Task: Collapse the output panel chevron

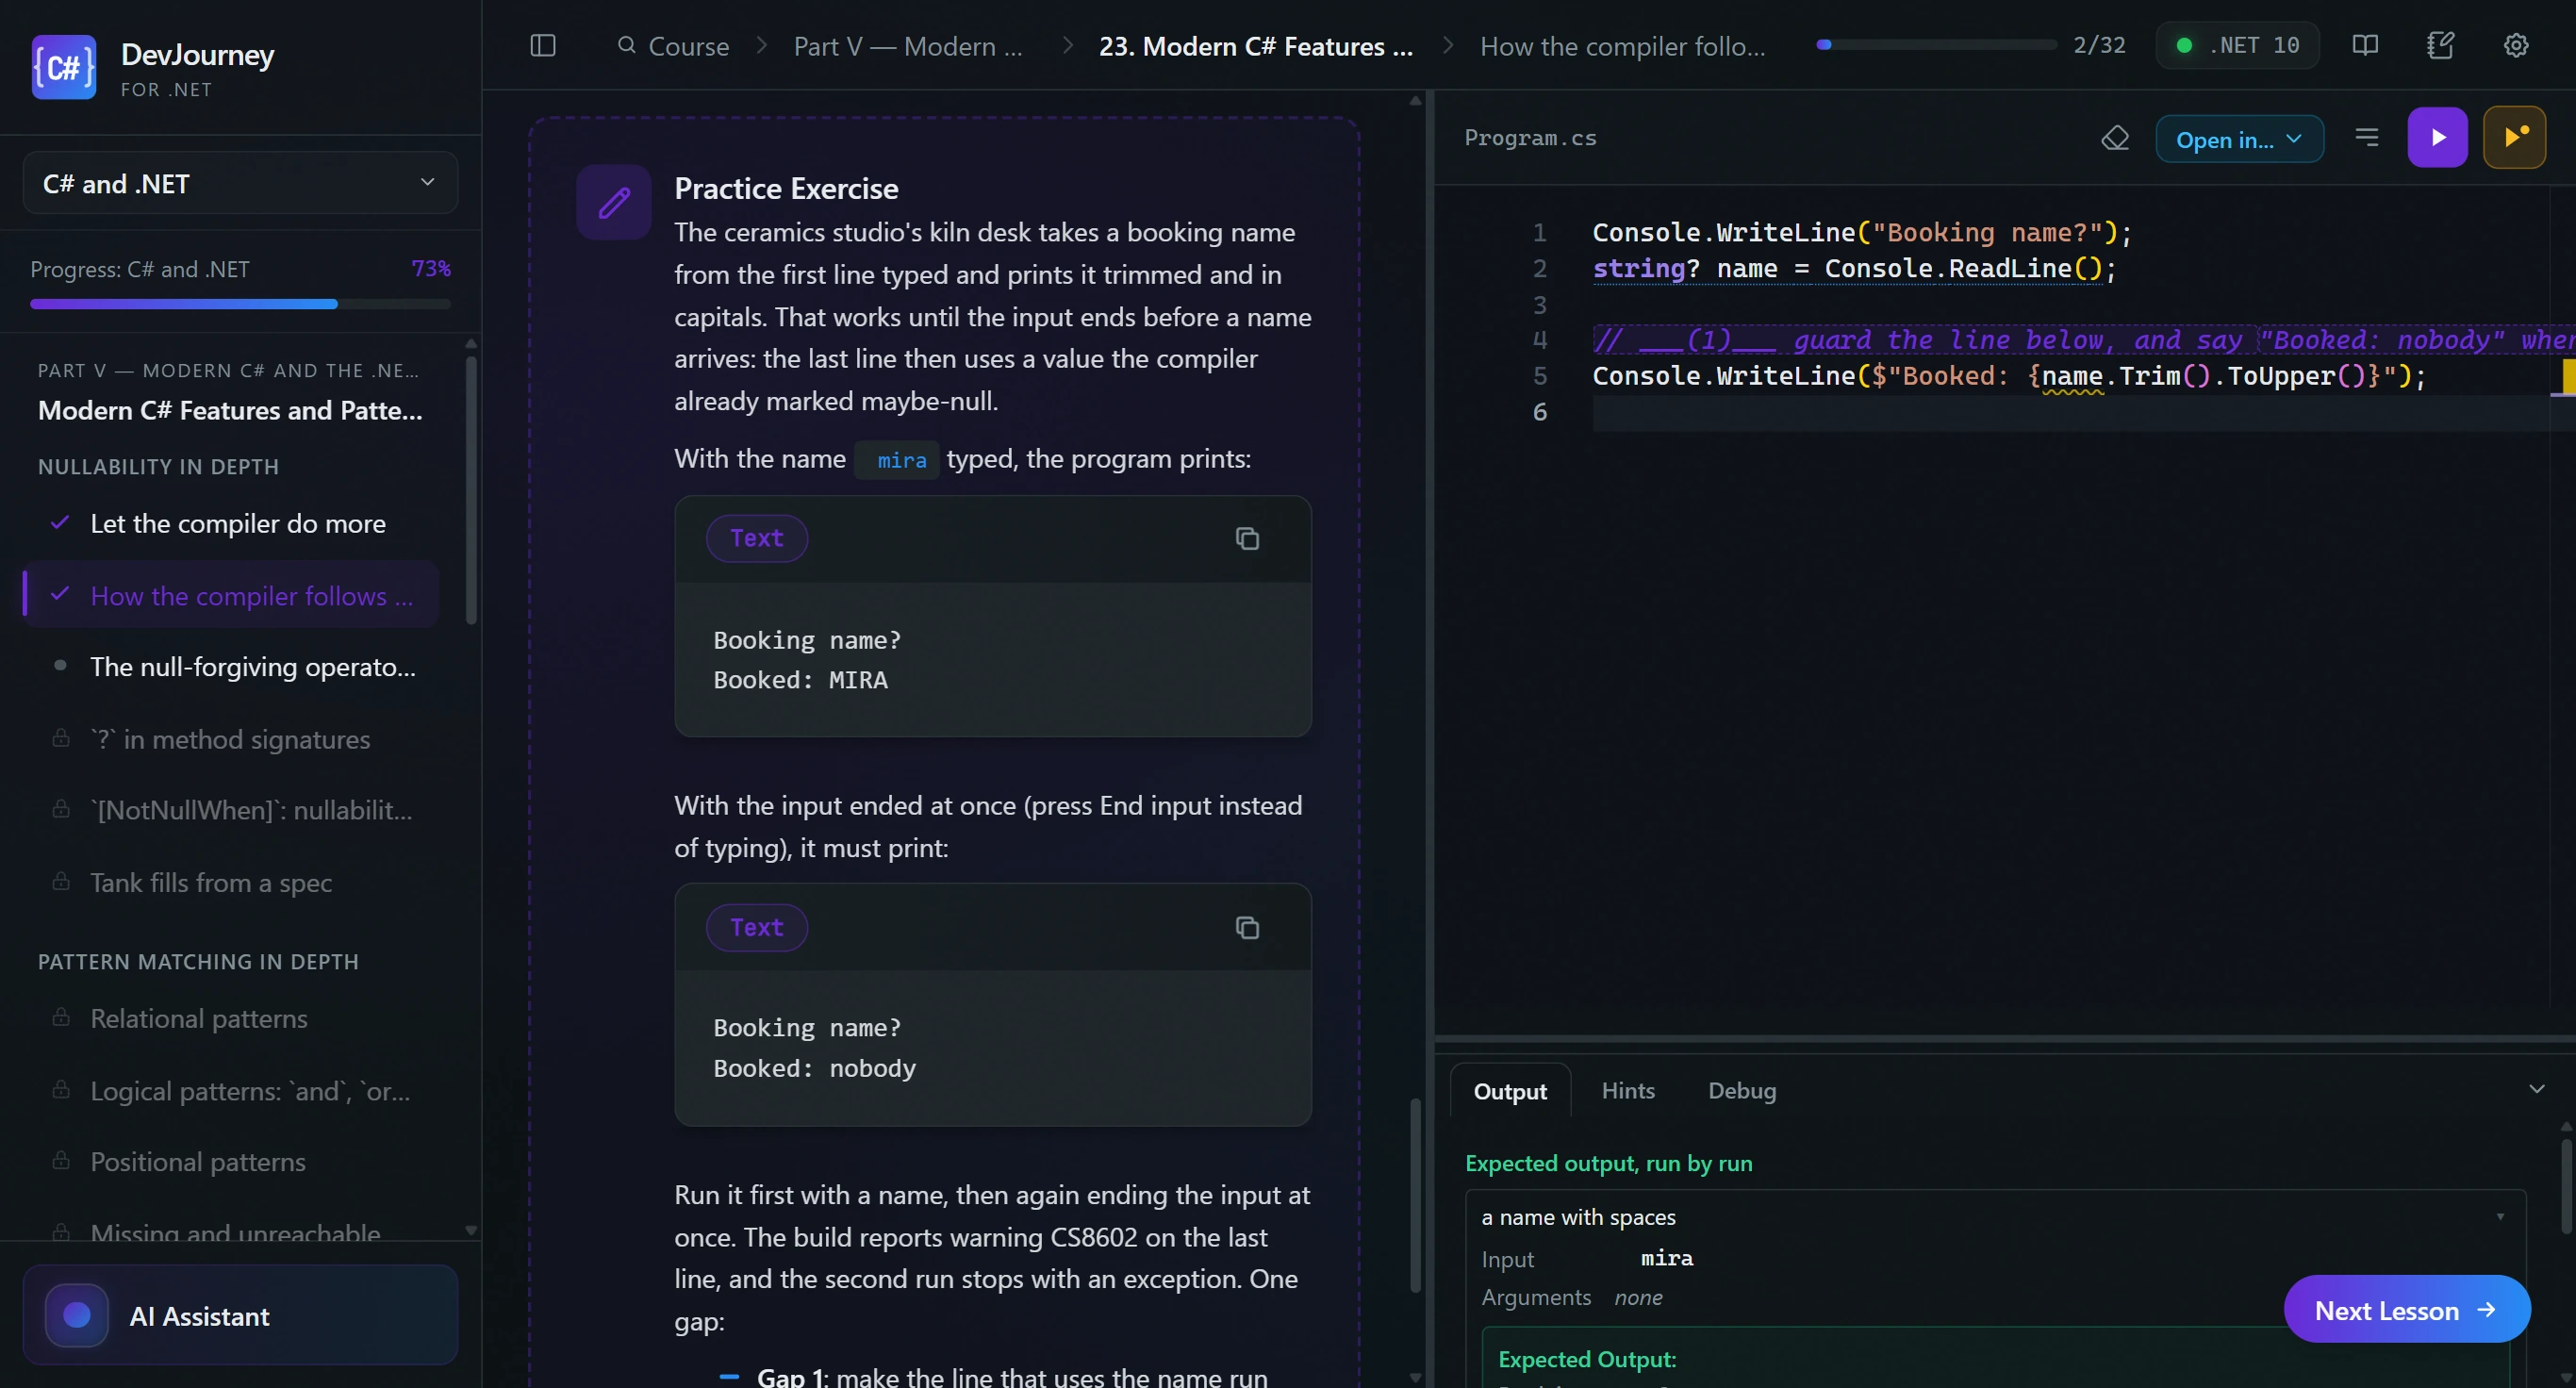Action: 2537,1089
